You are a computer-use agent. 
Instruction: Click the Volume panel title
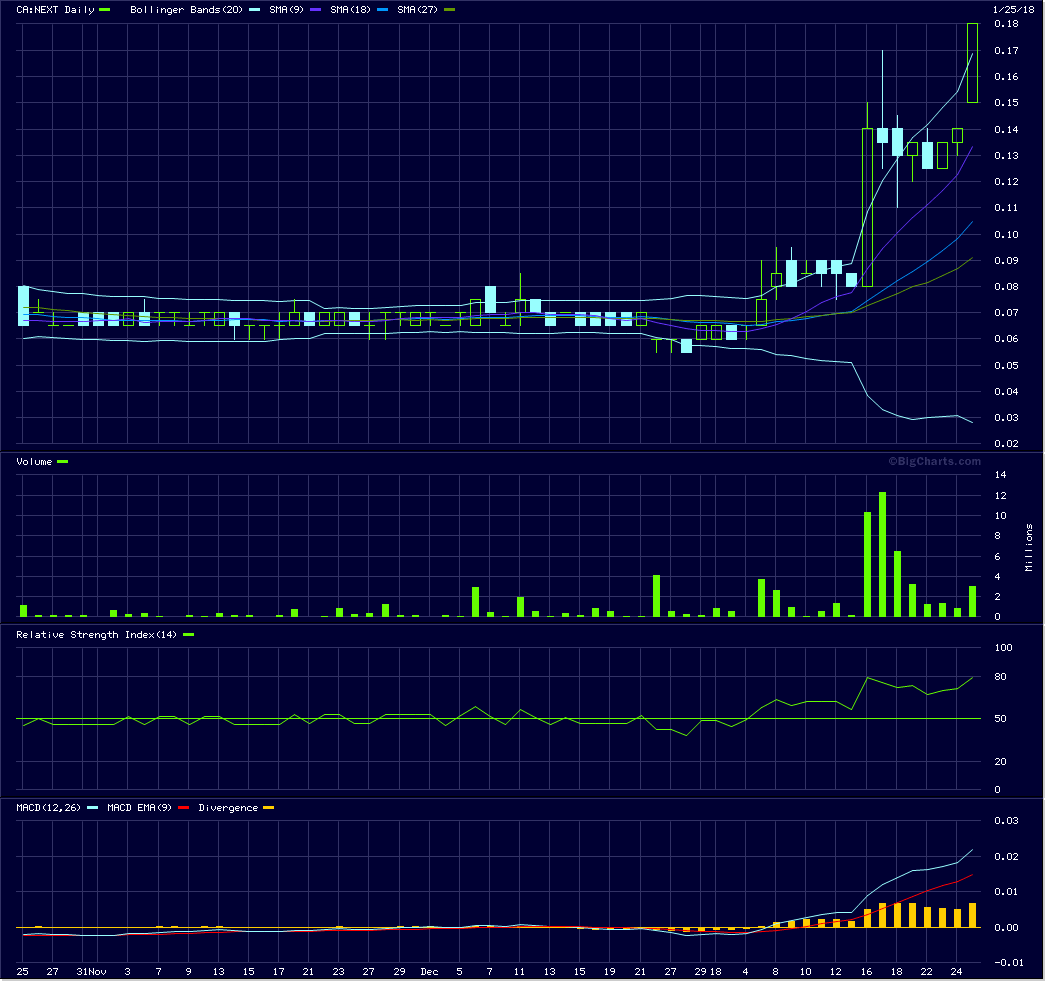coord(35,461)
